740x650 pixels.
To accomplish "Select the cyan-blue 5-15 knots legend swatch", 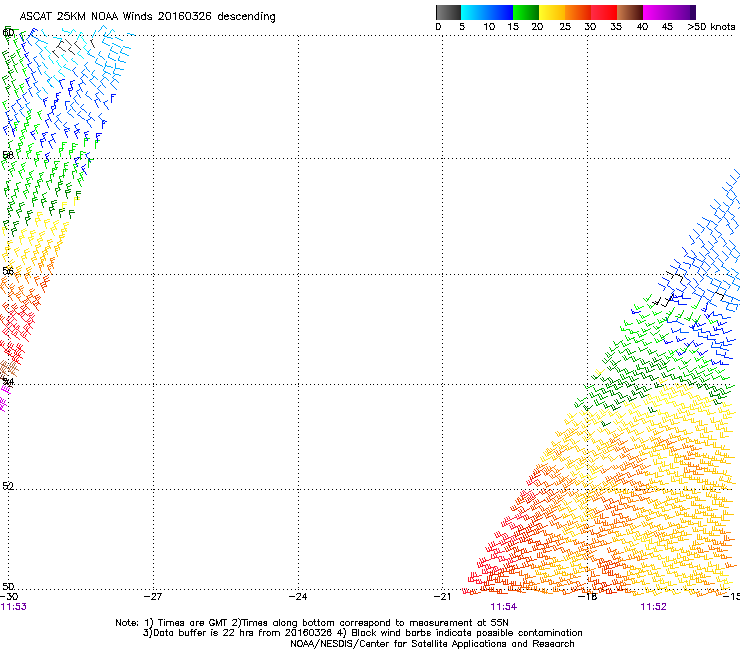I will tap(487, 12).
